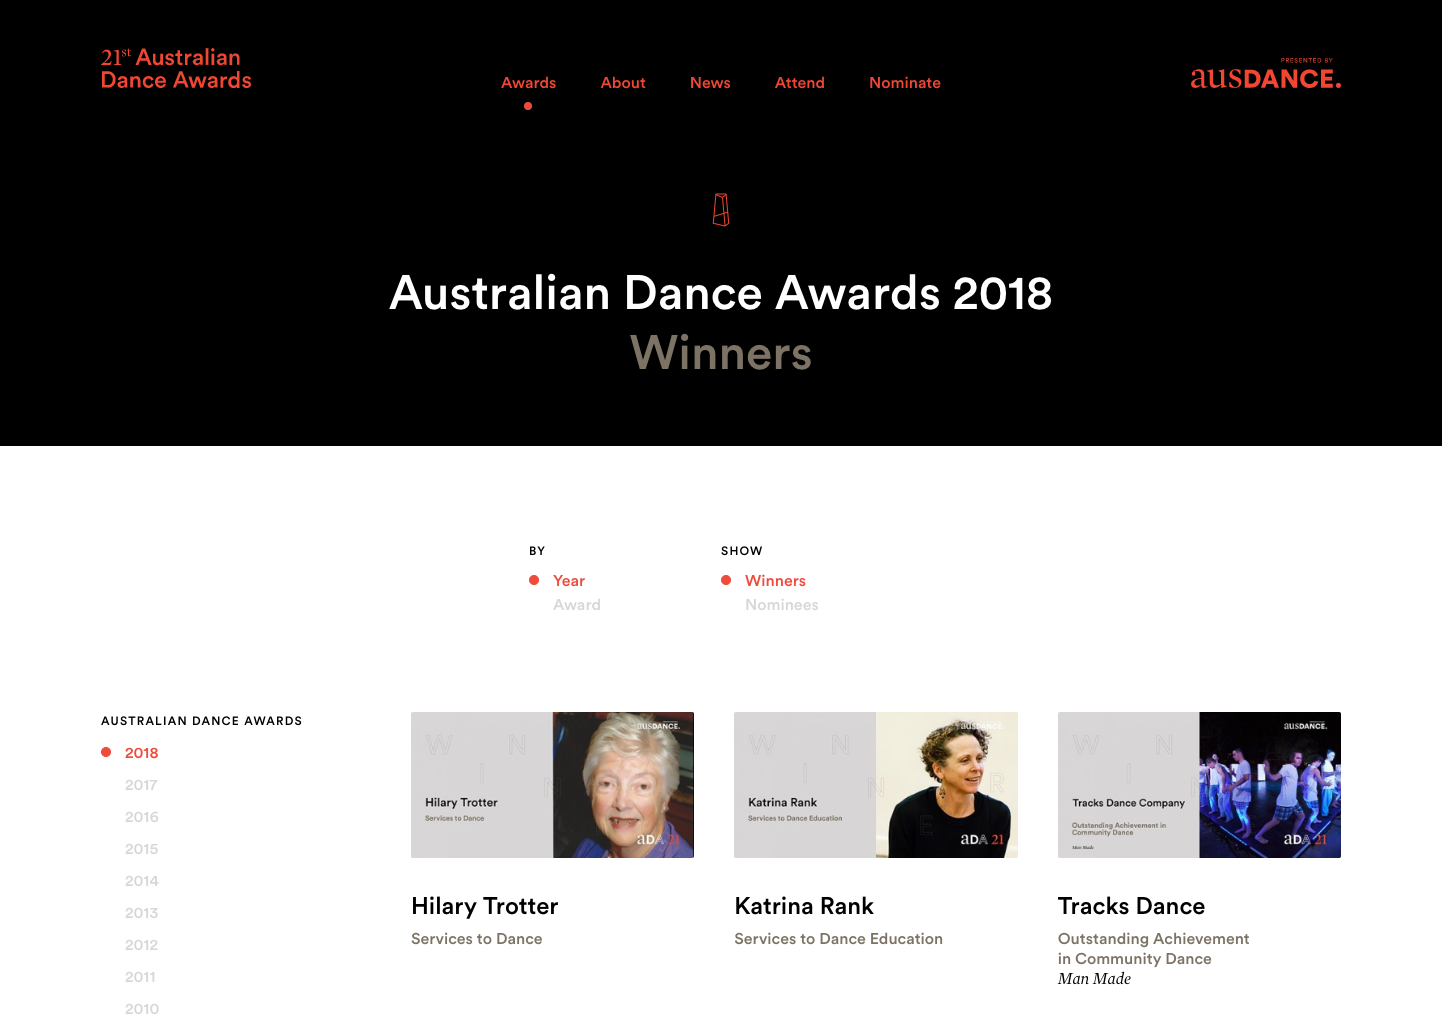Image resolution: width=1442 pixels, height=1024 pixels.
Task: Click the Katrina Rank heading
Action: tap(804, 906)
